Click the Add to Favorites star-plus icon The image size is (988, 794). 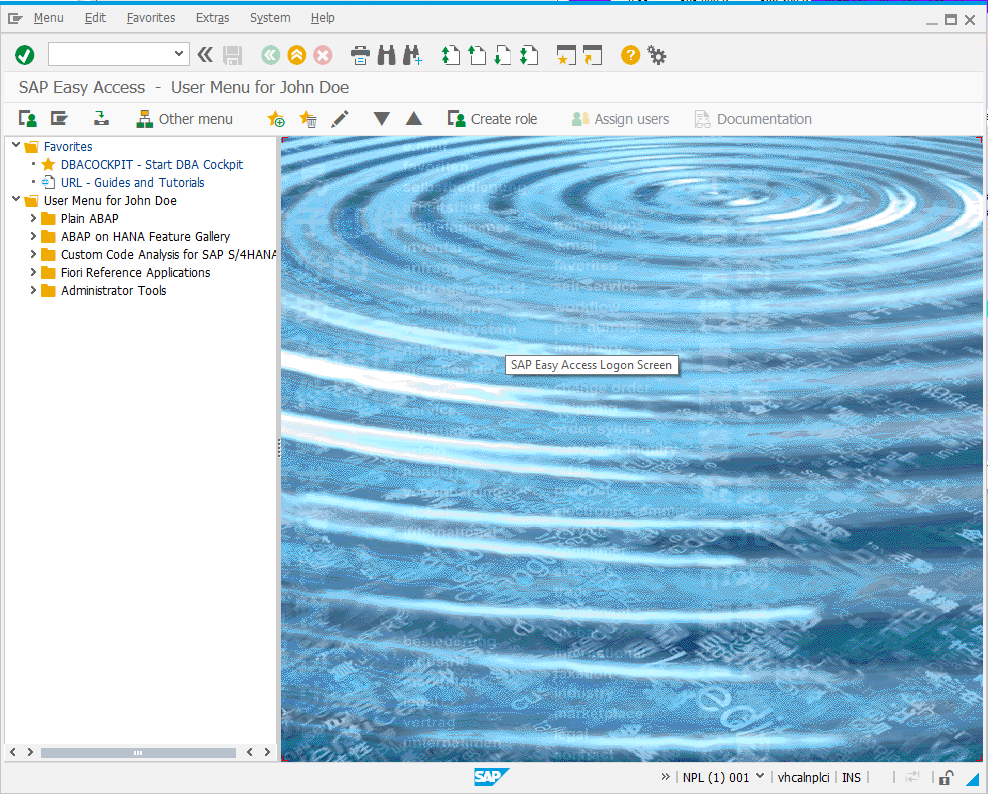275,118
